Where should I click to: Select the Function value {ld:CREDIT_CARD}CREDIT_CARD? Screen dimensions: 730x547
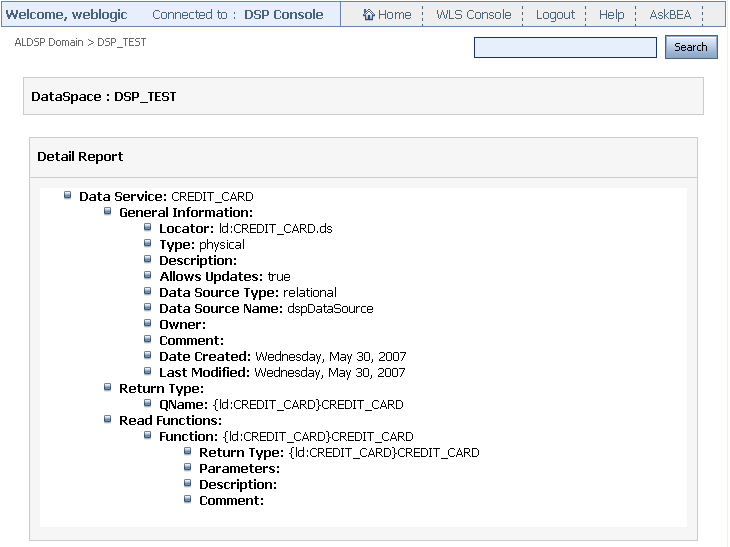[x=318, y=437]
